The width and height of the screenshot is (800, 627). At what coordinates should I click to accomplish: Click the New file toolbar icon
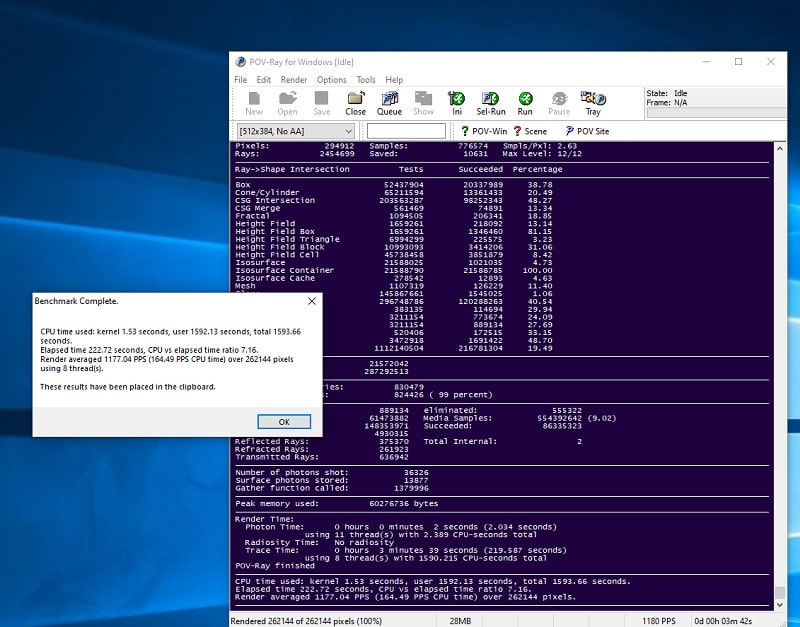254,104
